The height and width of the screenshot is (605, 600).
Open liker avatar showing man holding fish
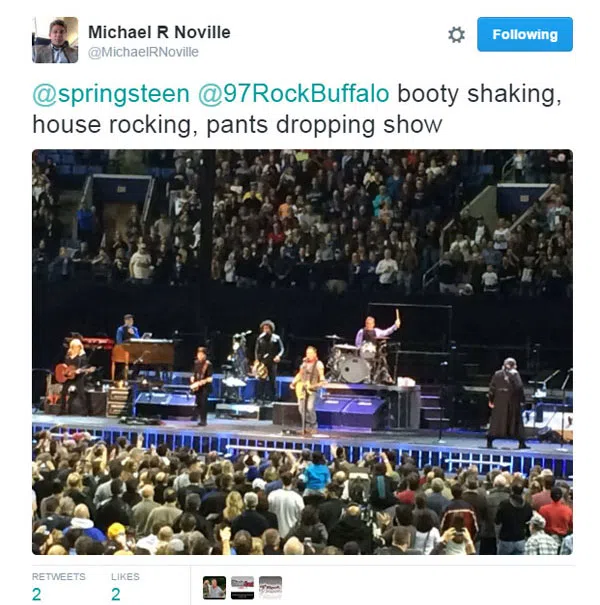[214, 588]
